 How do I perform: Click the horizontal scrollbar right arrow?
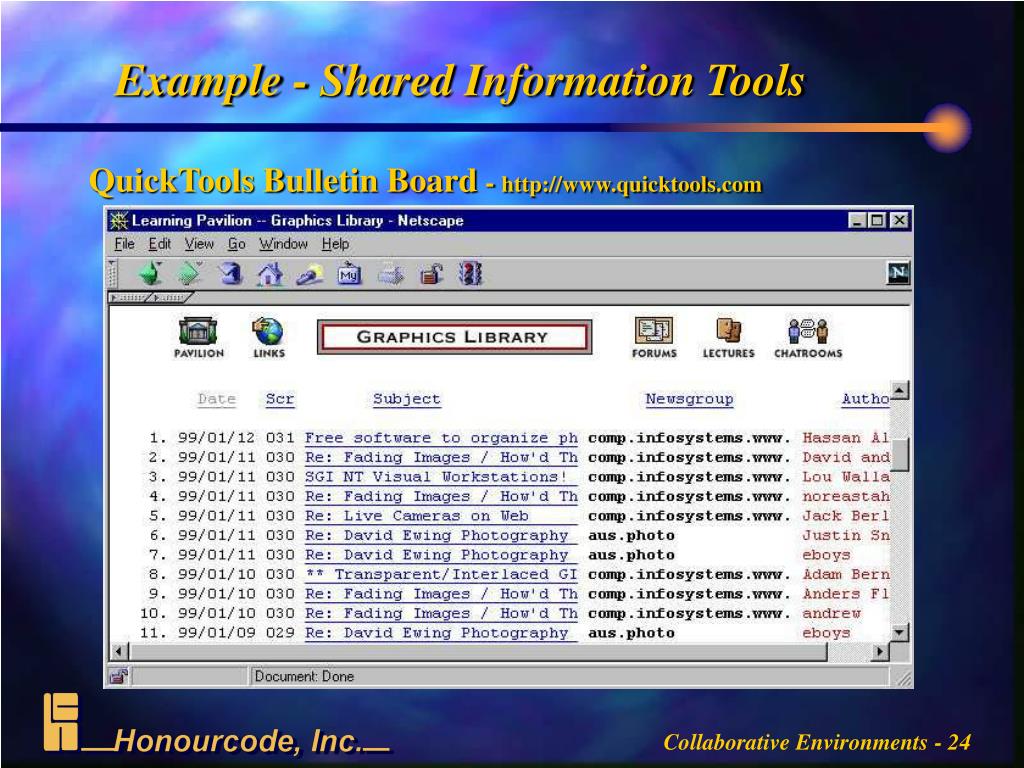[x=880, y=651]
